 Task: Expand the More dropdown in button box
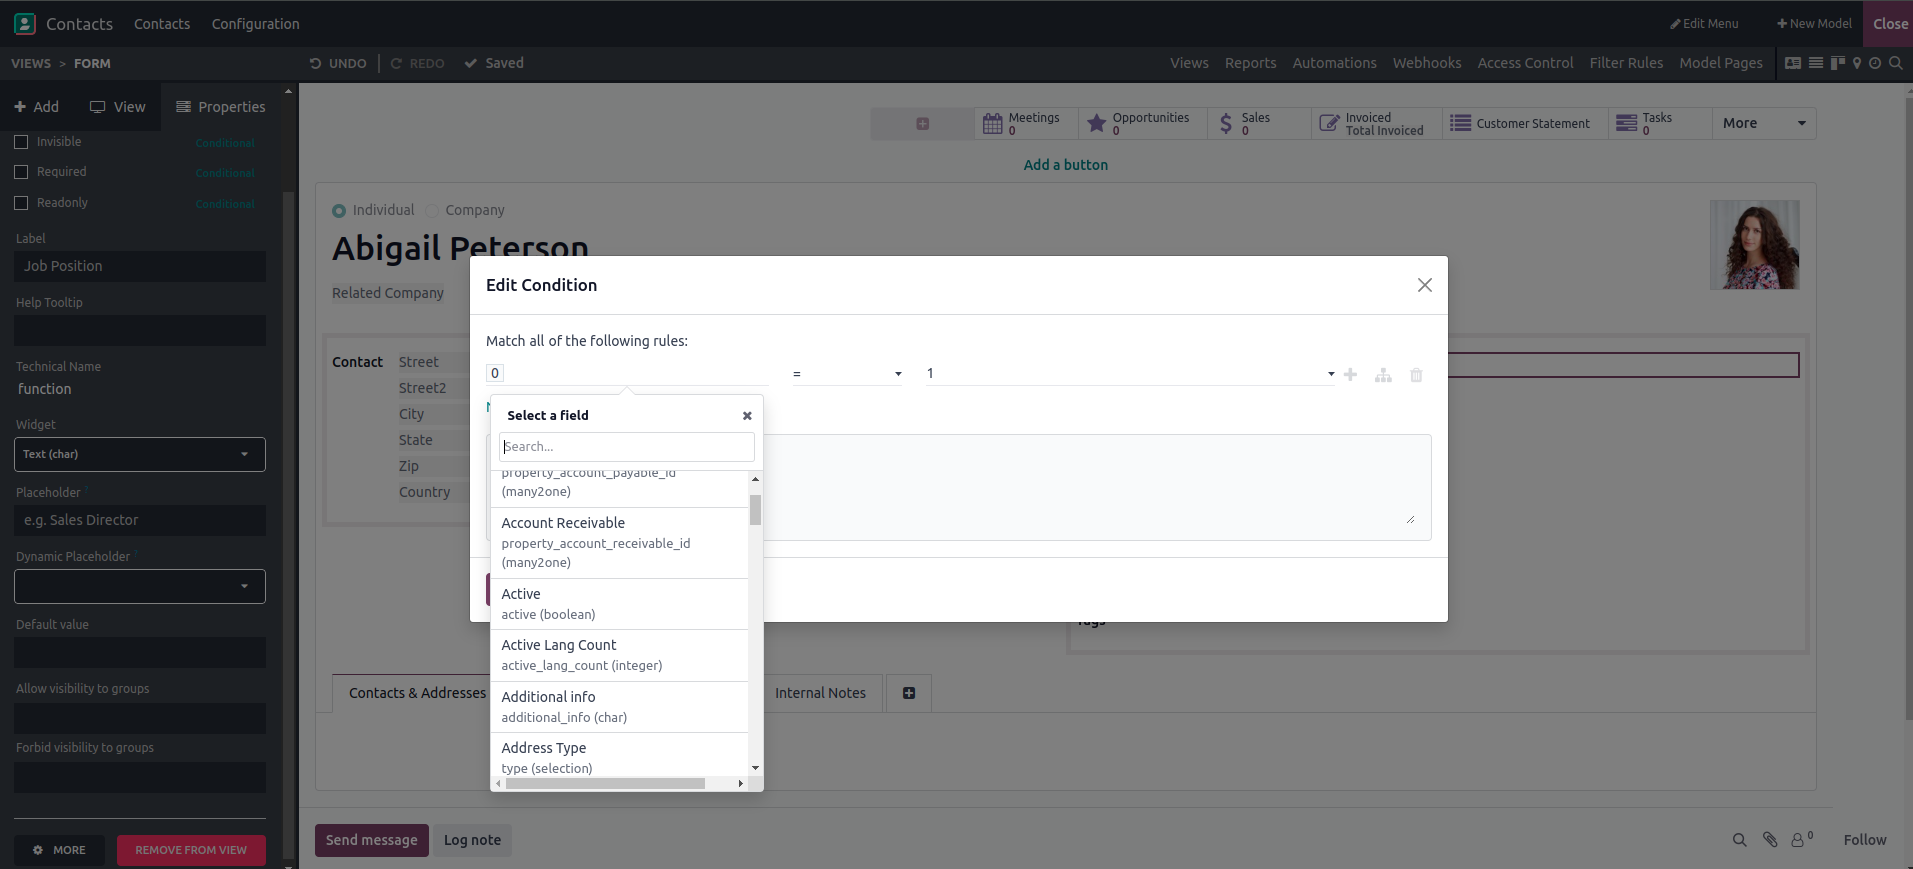tap(1764, 123)
